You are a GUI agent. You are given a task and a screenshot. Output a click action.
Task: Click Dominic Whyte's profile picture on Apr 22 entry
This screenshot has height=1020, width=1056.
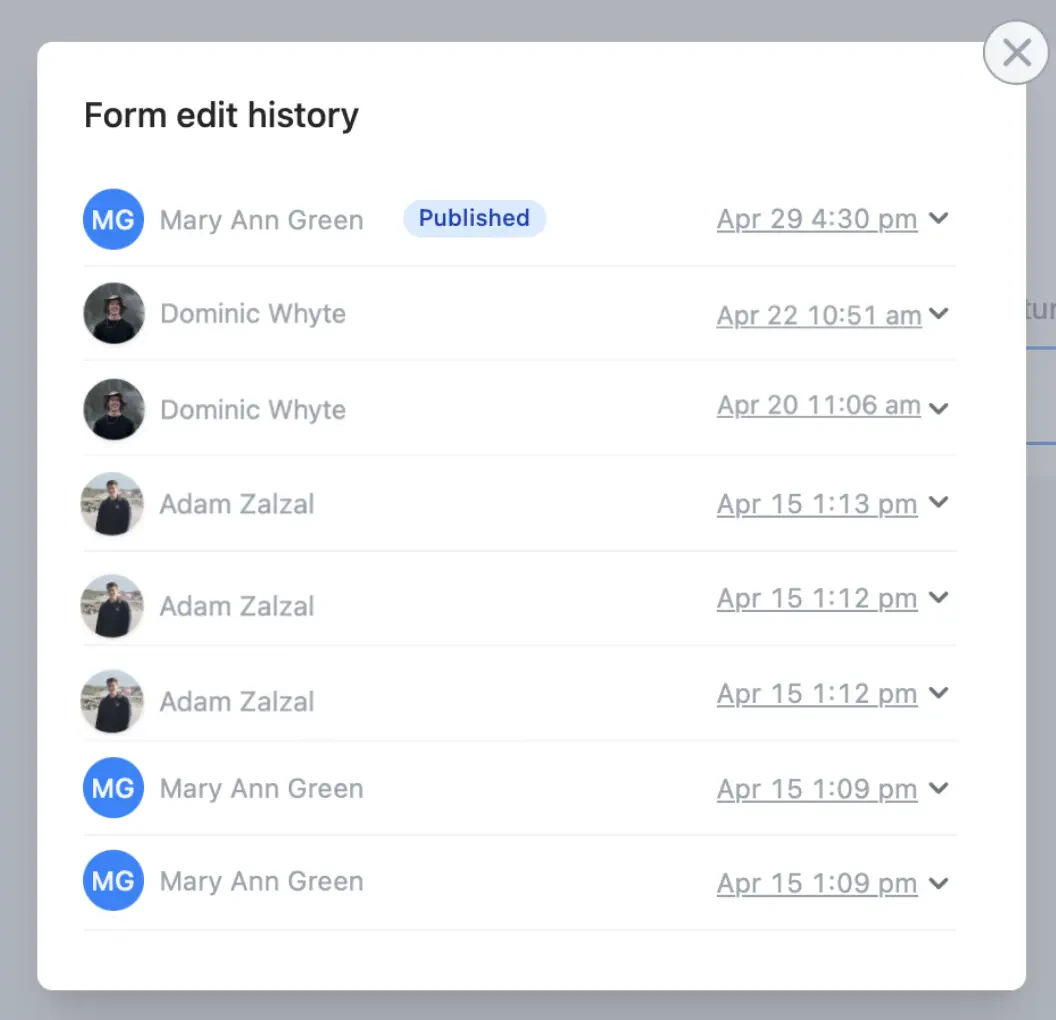(113, 313)
